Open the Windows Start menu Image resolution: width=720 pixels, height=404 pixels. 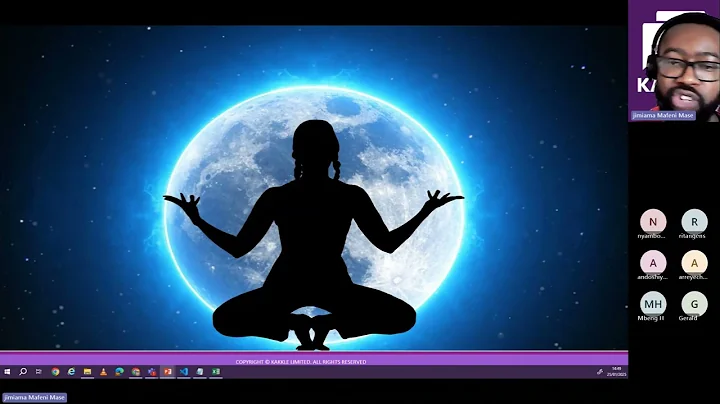[7, 372]
